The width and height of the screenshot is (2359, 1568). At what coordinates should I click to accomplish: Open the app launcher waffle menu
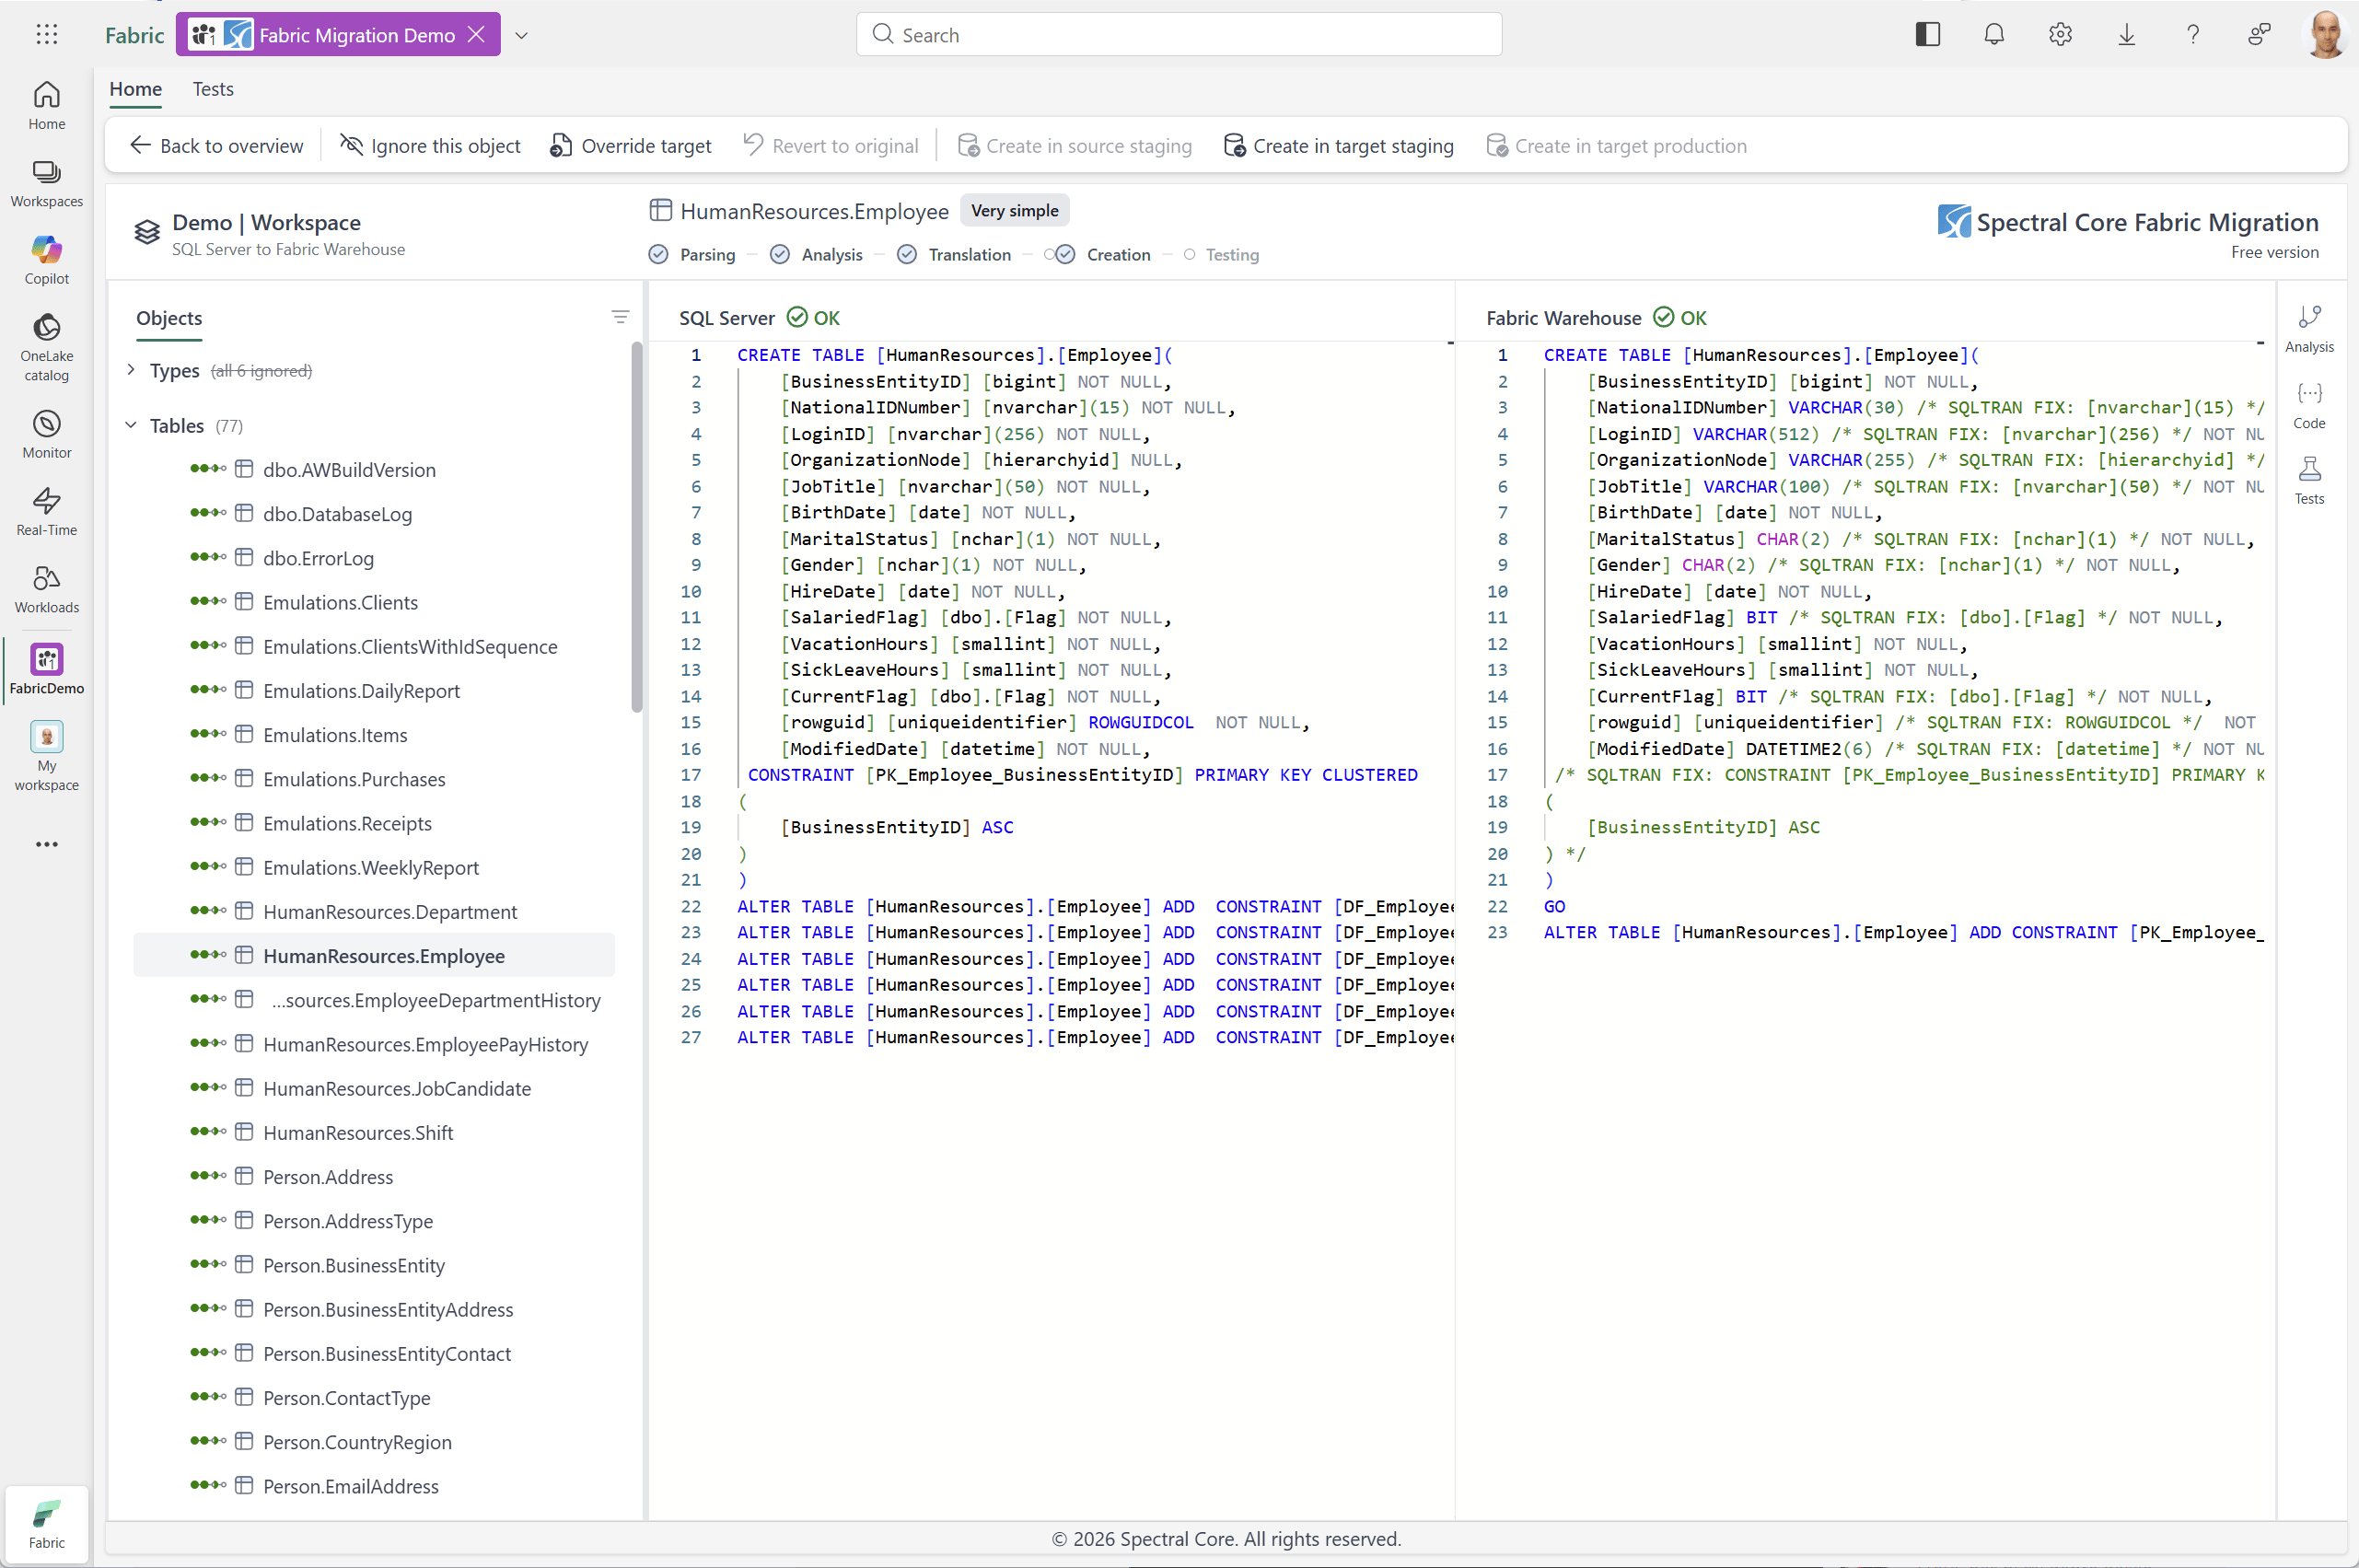(47, 35)
